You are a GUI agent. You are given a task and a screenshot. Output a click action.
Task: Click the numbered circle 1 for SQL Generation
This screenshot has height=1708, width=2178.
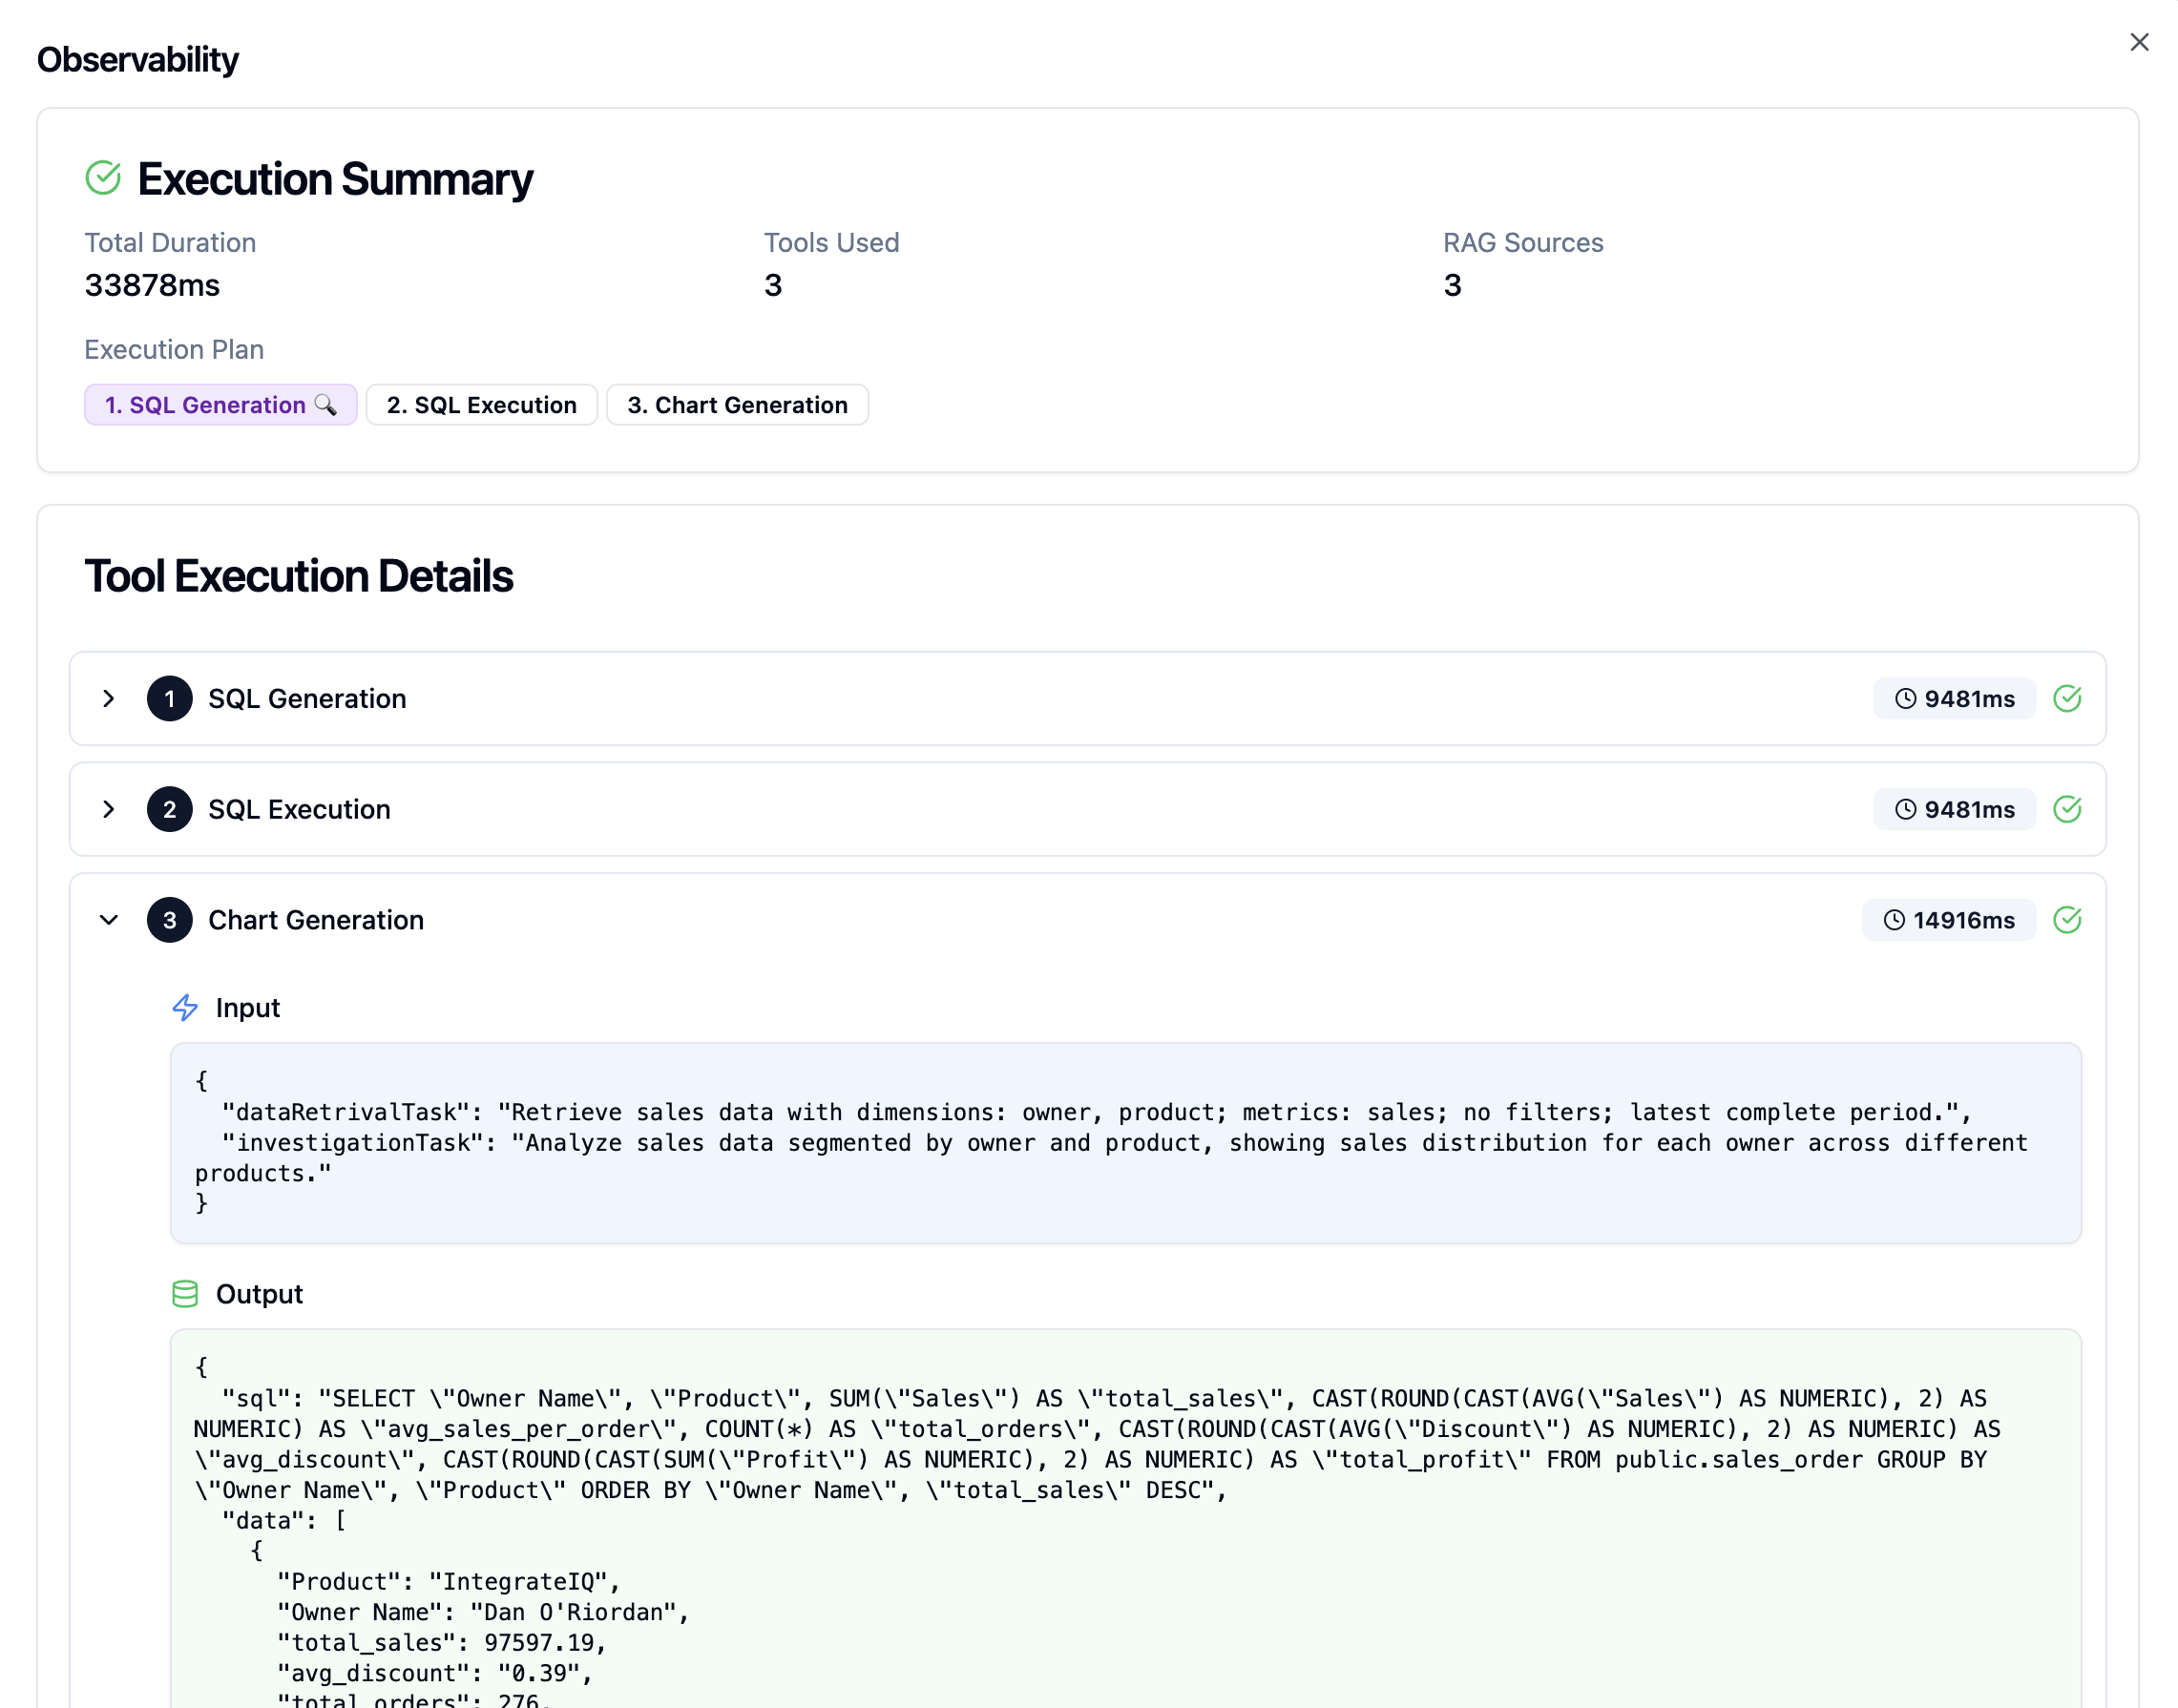169,699
